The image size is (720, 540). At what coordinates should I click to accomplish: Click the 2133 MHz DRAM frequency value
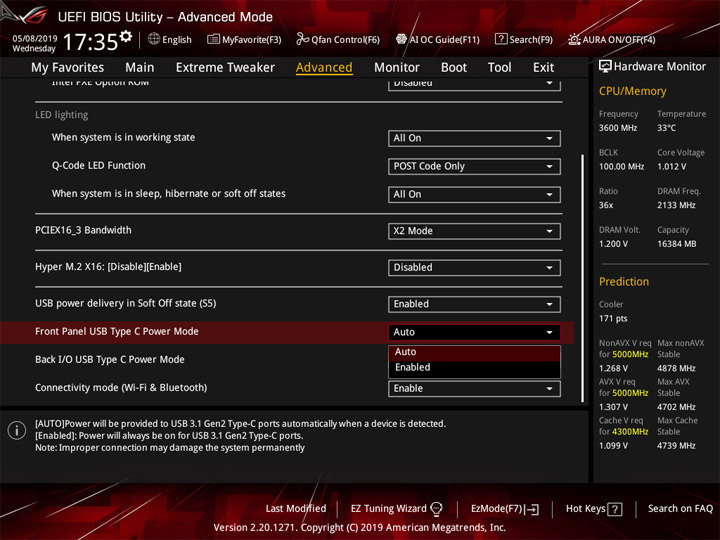(676, 205)
